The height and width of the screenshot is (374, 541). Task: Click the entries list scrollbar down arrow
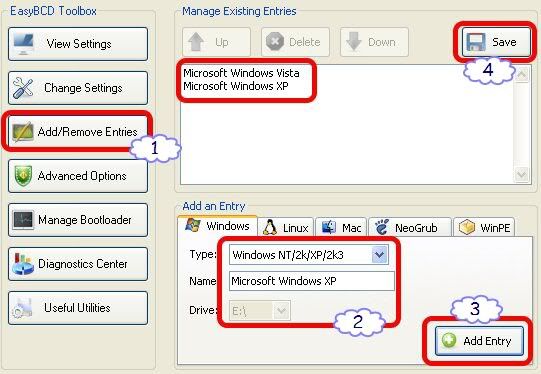click(x=521, y=175)
